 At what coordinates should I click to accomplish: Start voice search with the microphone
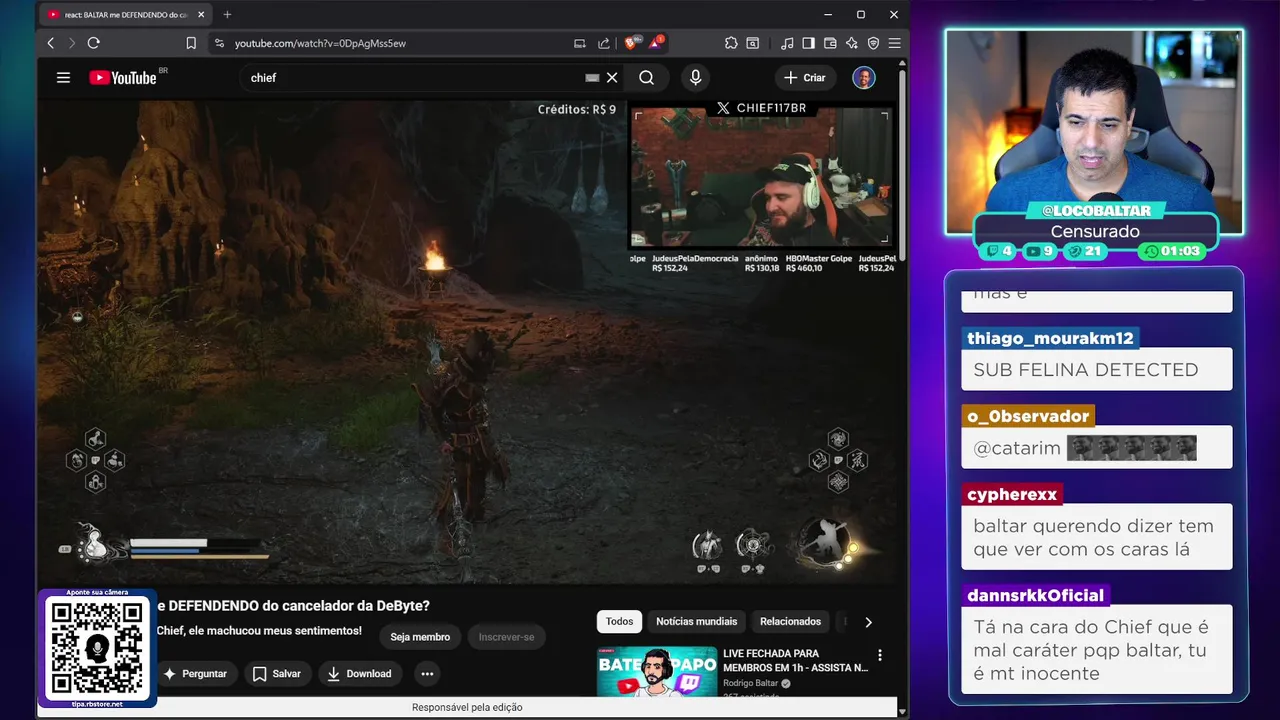(x=695, y=78)
